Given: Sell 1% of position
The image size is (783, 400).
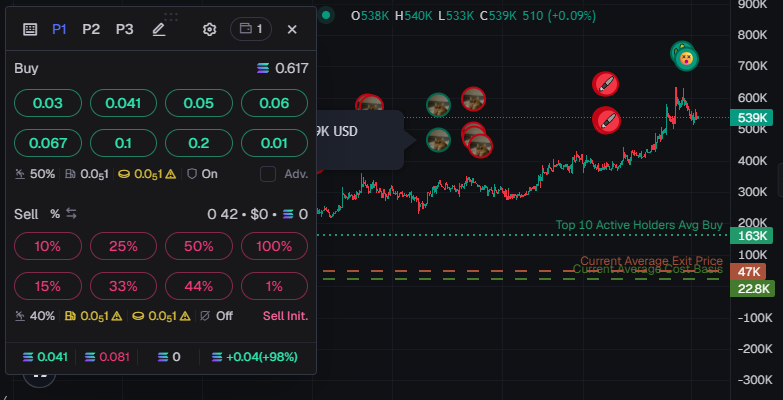Looking at the screenshot, I should [x=275, y=286].
